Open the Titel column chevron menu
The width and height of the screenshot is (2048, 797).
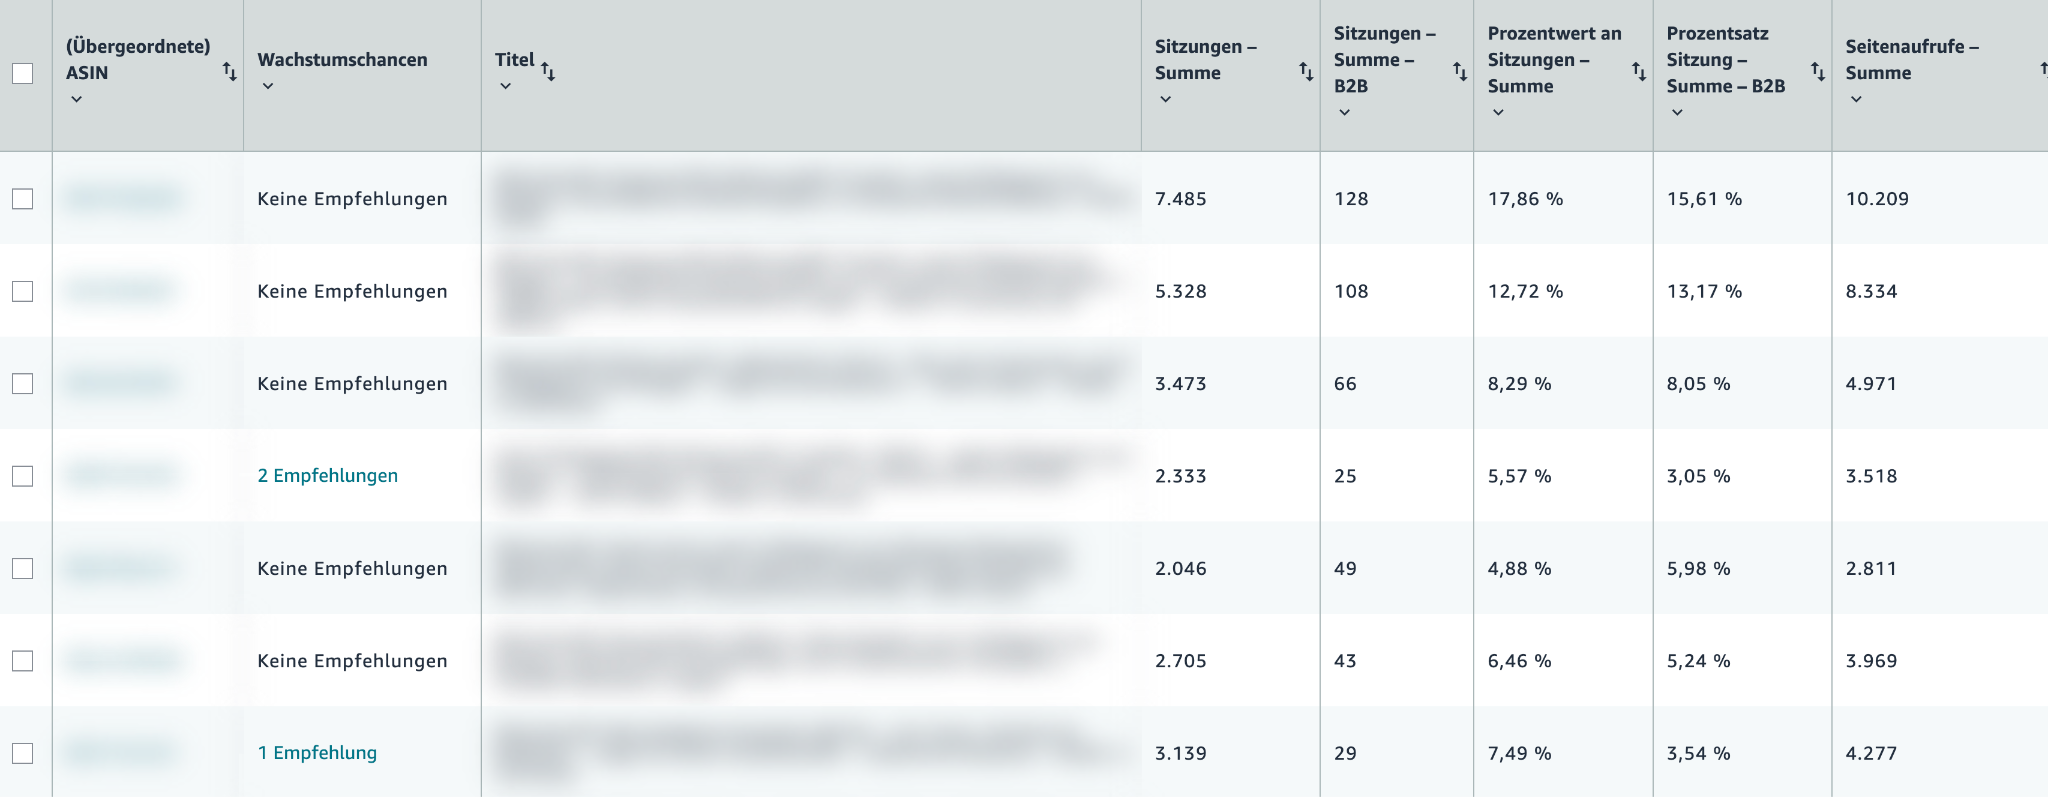505,87
